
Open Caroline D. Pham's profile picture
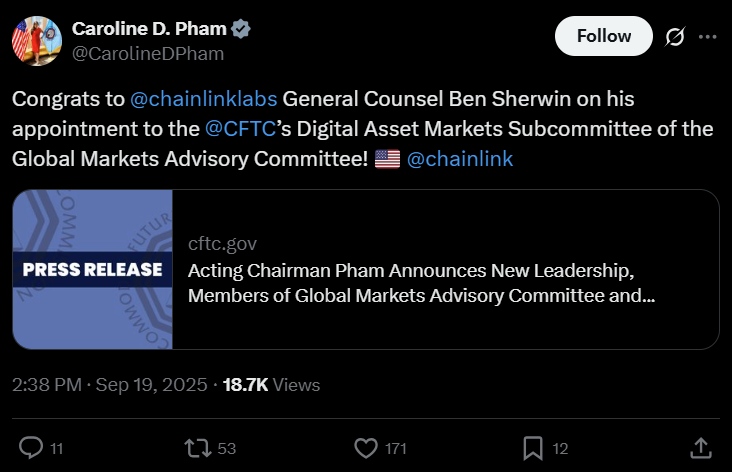(x=36, y=40)
